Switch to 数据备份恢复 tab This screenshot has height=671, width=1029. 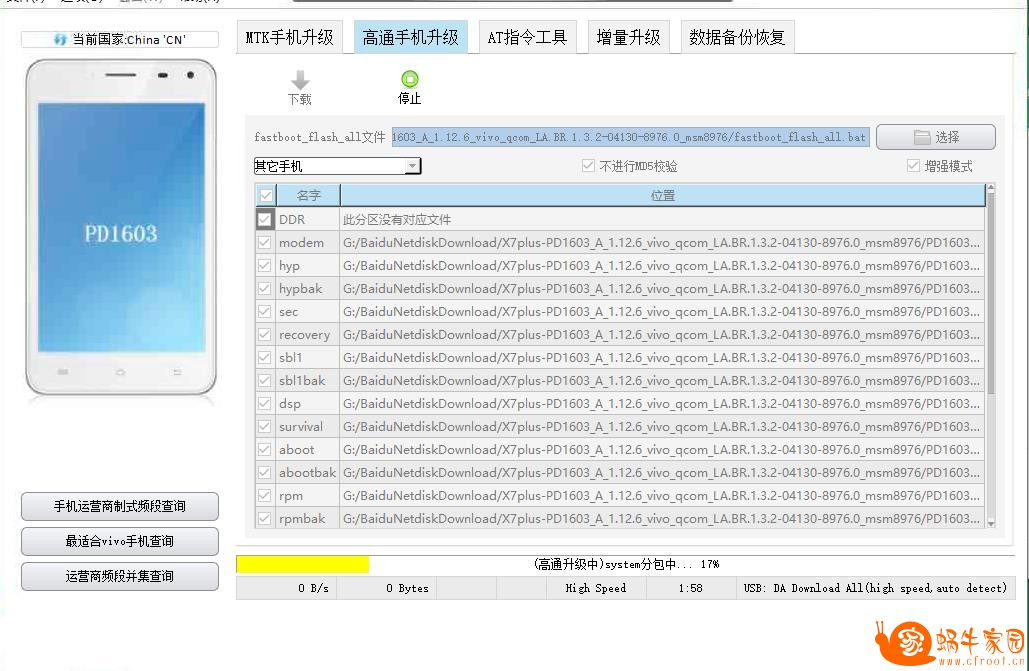tap(737, 37)
